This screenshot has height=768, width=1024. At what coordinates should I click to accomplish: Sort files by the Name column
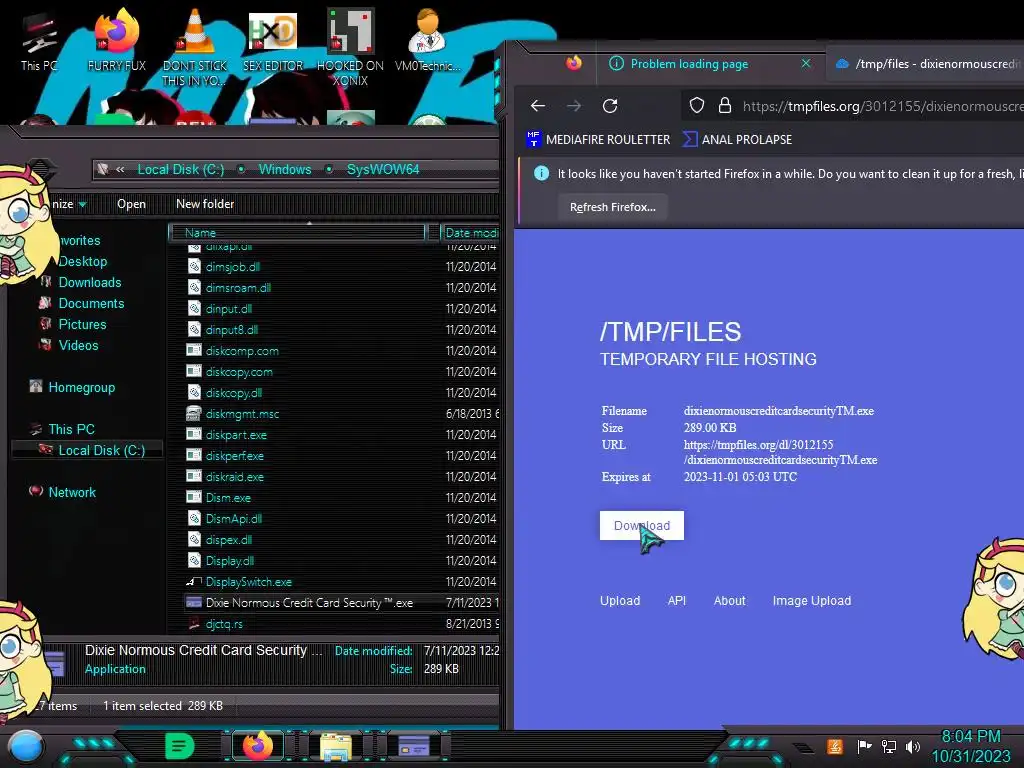pos(297,232)
